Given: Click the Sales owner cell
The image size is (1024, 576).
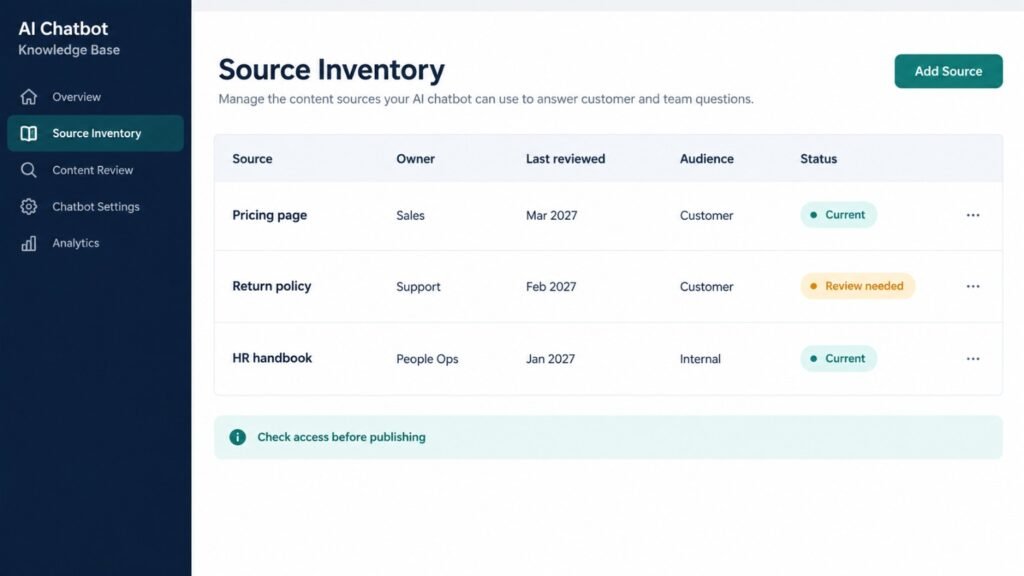Looking at the screenshot, I should click(x=410, y=216).
